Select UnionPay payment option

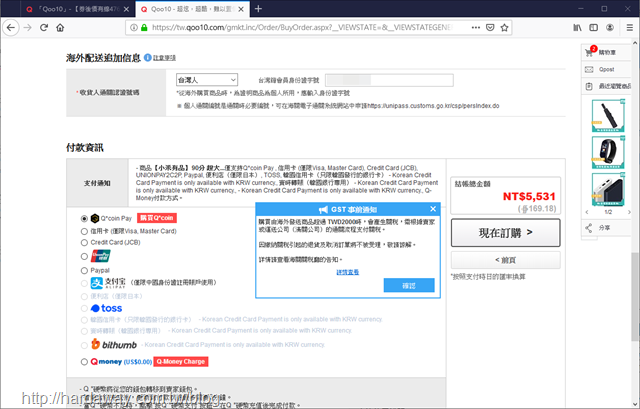coord(84,256)
